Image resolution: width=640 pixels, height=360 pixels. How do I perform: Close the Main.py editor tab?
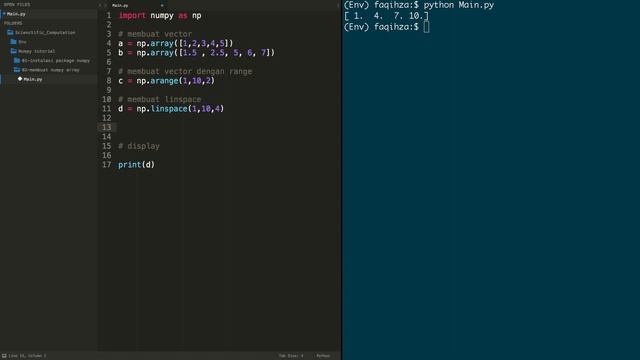coord(162,5)
